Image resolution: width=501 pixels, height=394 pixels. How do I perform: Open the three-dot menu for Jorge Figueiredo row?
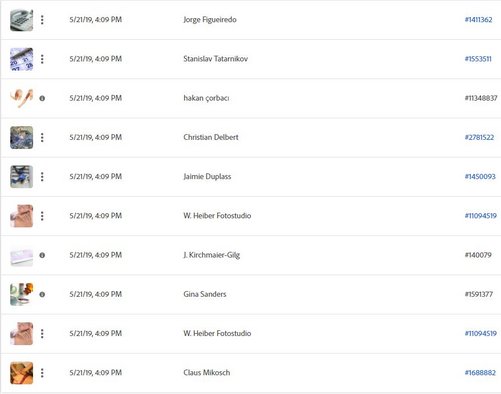click(x=42, y=20)
